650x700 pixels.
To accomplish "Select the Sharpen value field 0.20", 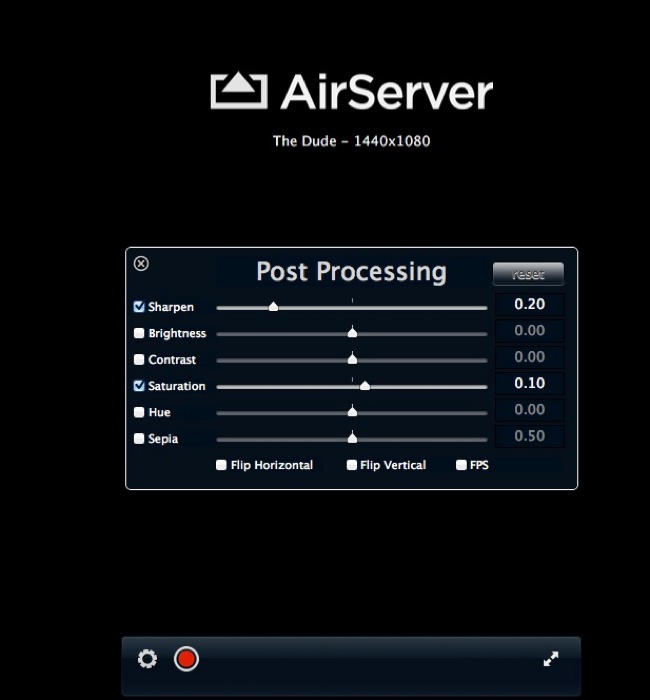I will pos(529,304).
